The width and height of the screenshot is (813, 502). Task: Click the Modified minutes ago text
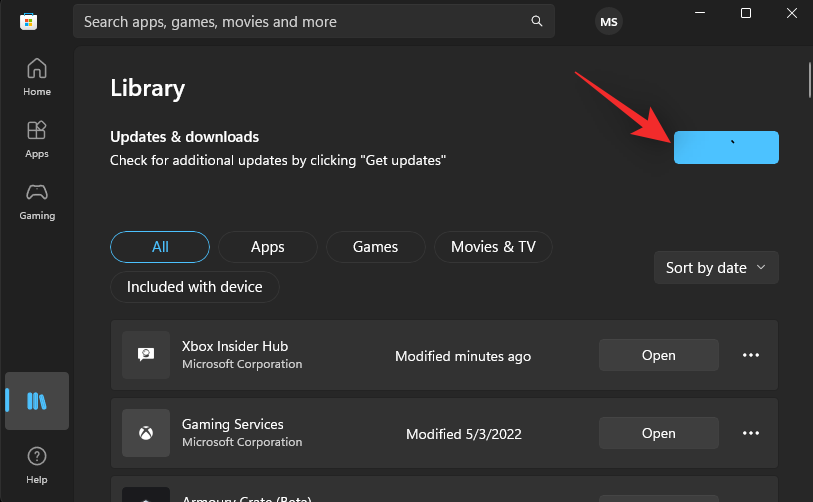(x=463, y=356)
